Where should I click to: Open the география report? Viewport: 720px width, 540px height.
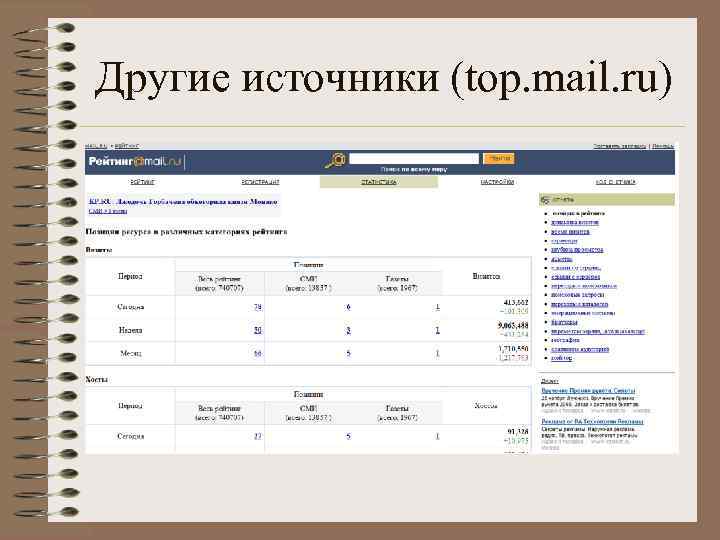click(x=565, y=340)
